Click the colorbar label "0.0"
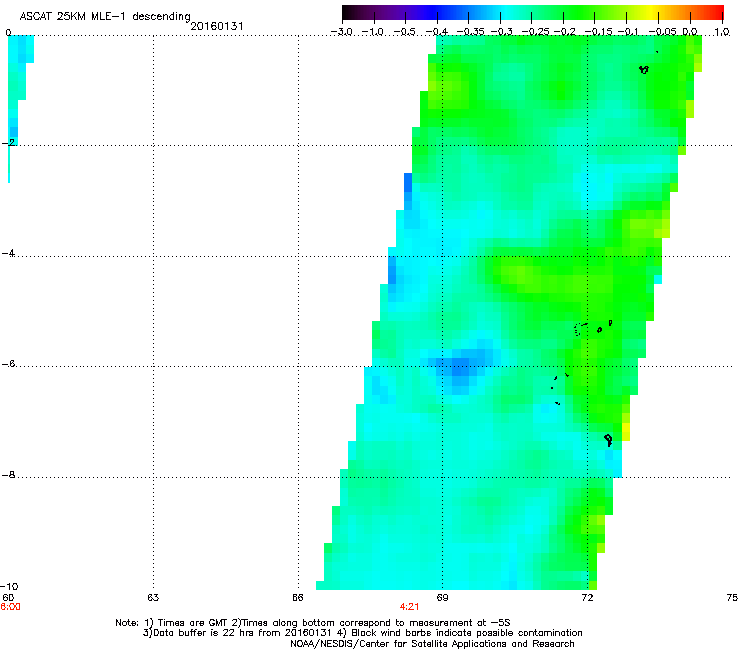740x650 pixels. [690, 32]
